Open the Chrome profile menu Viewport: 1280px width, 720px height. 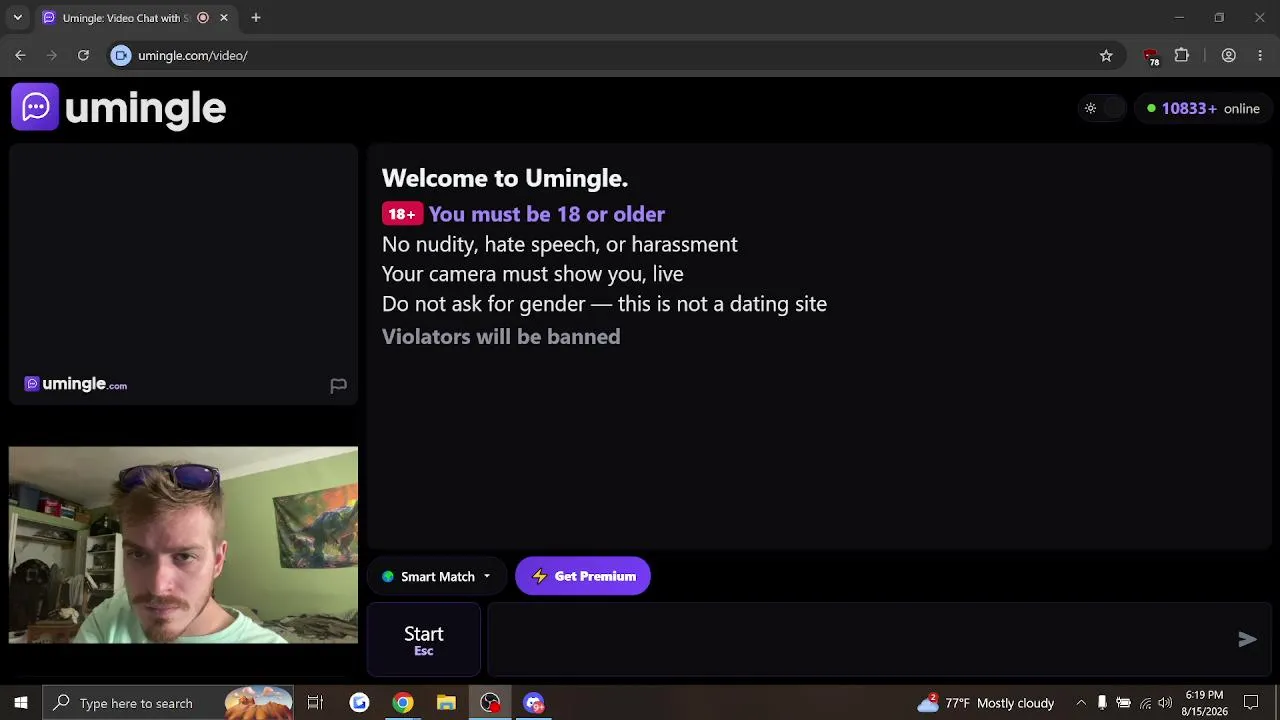click(x=1229, y=56)
